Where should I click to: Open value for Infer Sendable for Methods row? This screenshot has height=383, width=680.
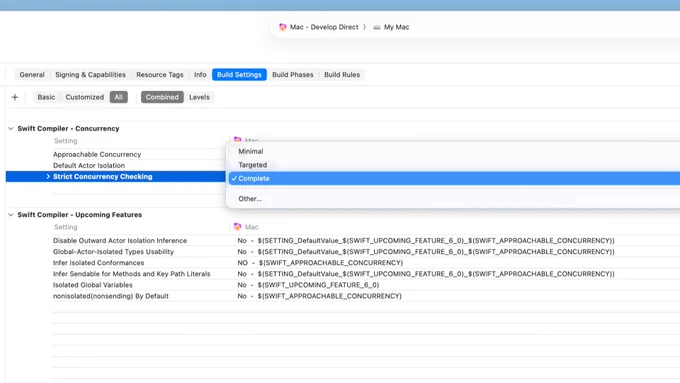pos(426,274)
